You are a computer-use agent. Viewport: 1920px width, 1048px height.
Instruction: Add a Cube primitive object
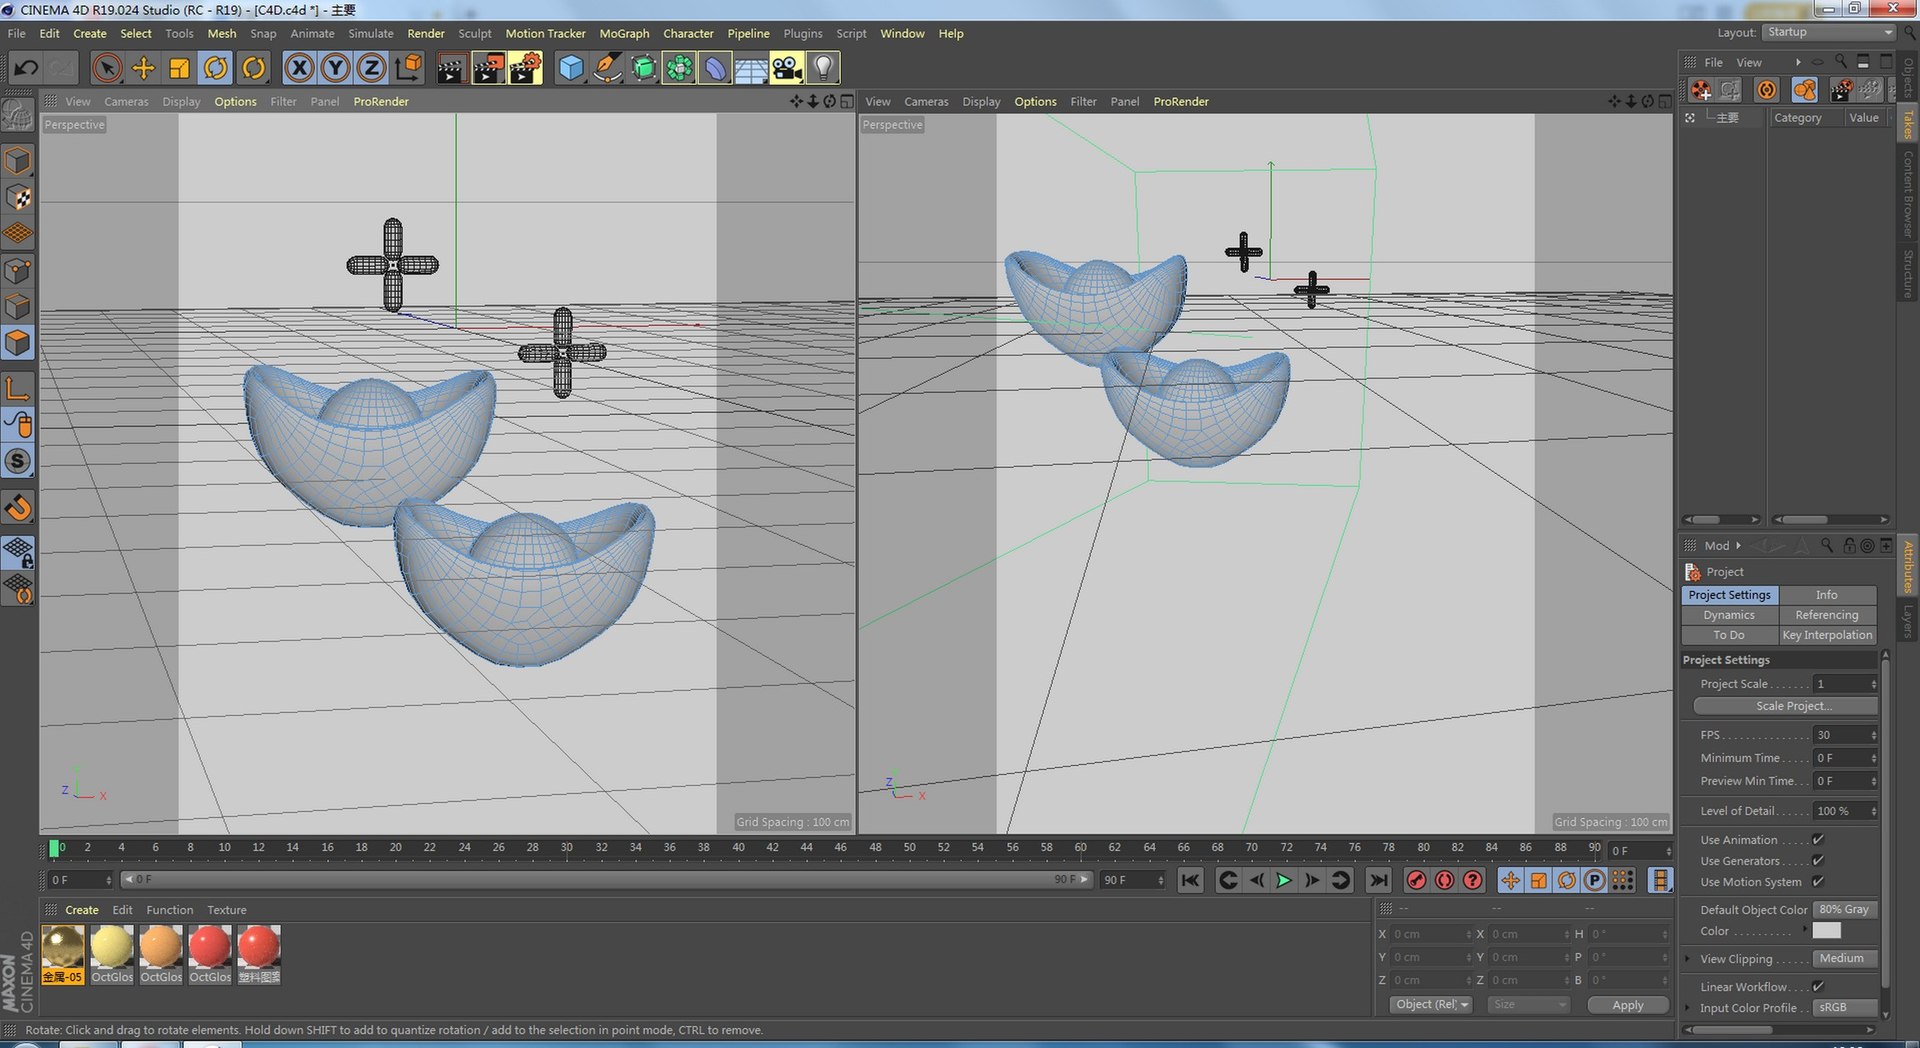click(x=571, y=68)
